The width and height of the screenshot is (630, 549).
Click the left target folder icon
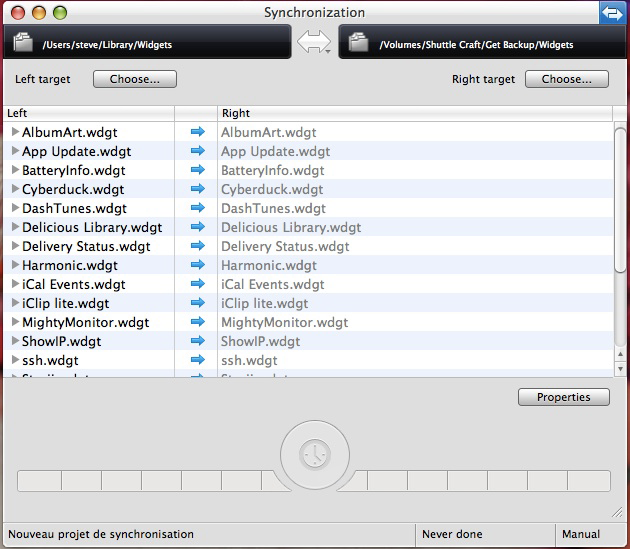[25, 43]
